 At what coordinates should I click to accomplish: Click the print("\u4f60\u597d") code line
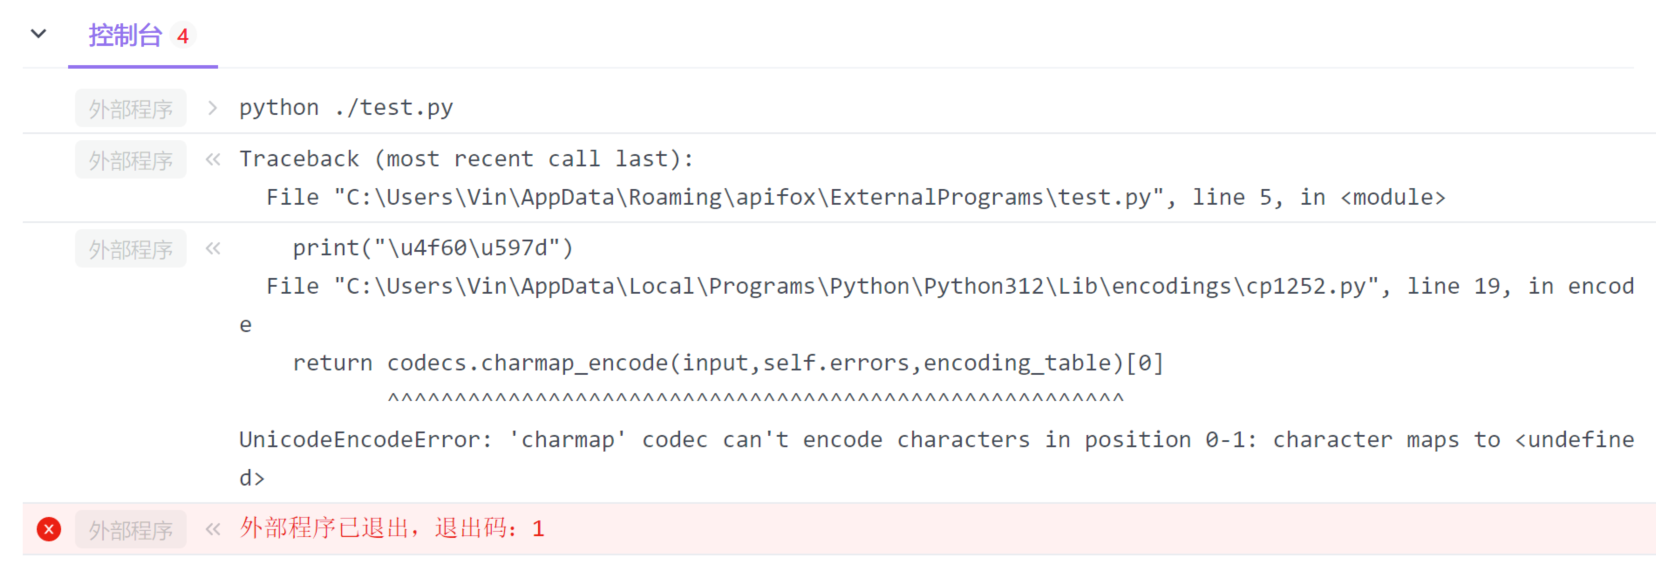432,248
